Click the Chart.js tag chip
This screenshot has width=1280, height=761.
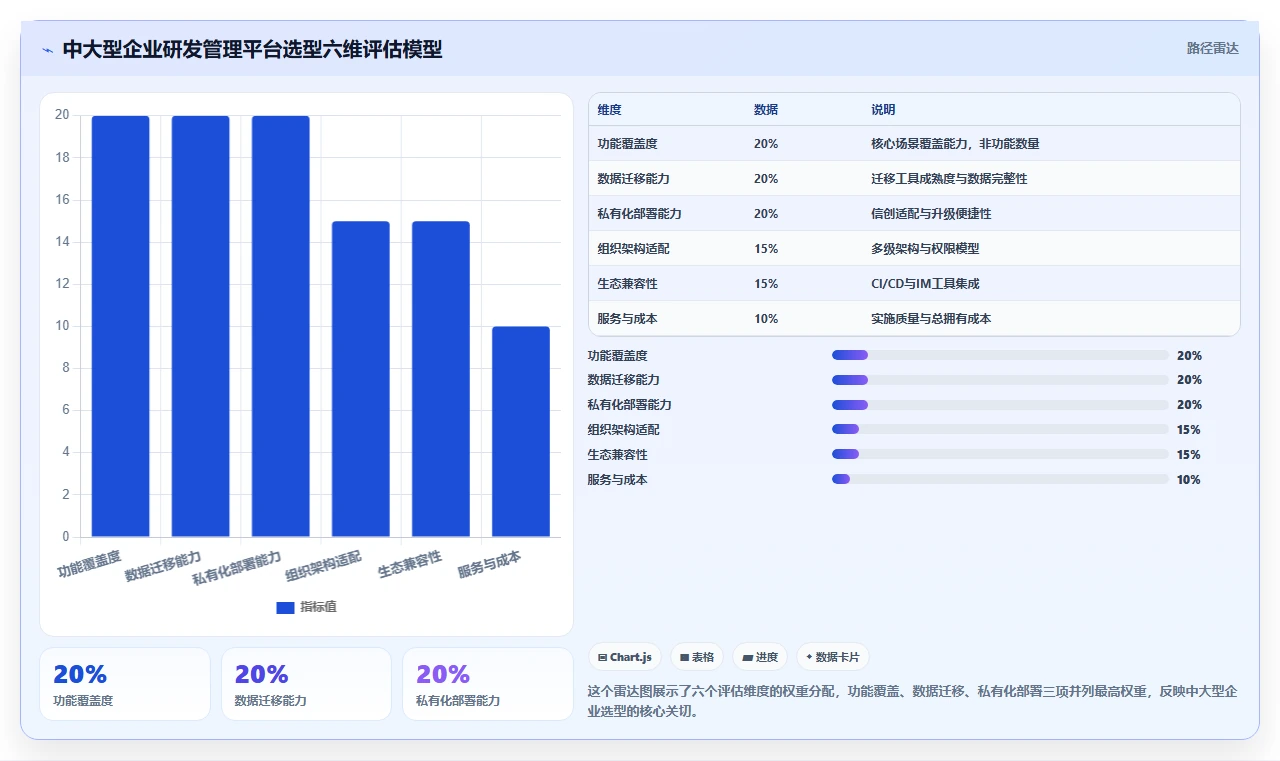click(625, 657)
